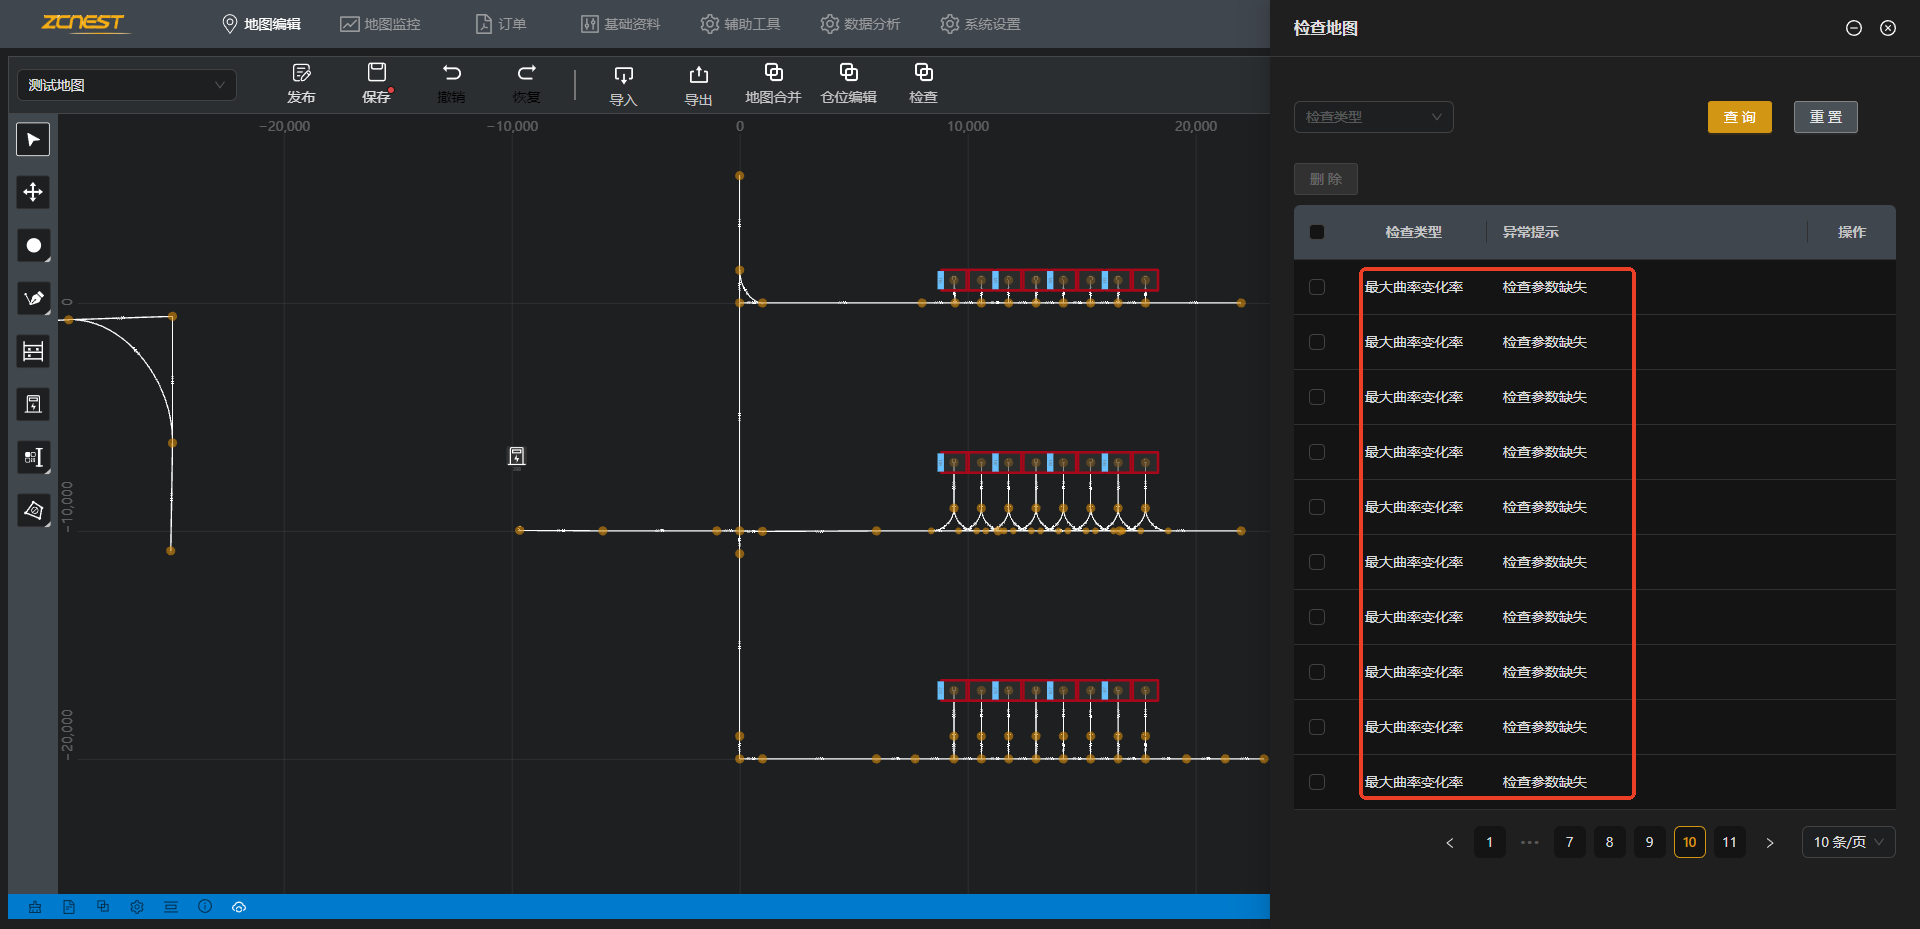
Task: Open 地图合并 map merge tool
Action: pos(773,84)
